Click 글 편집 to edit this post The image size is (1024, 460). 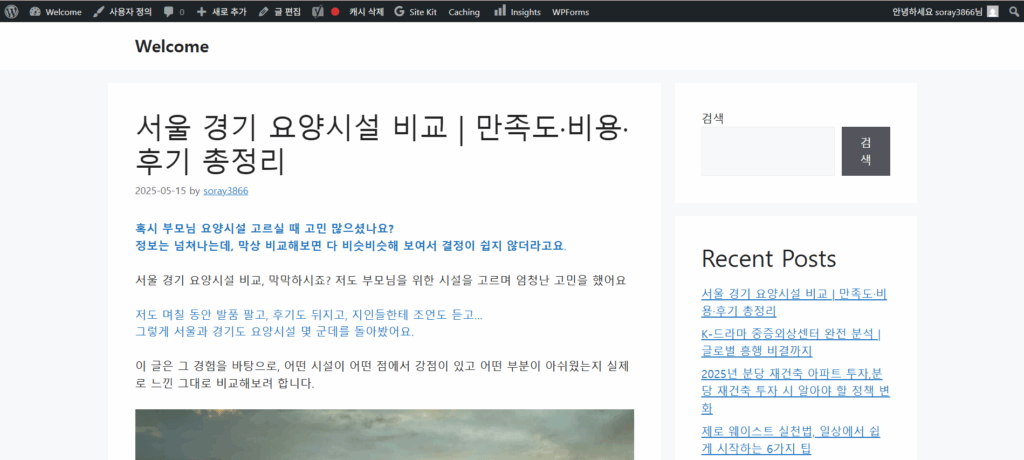pyautogui.click(x=279, y=11)
